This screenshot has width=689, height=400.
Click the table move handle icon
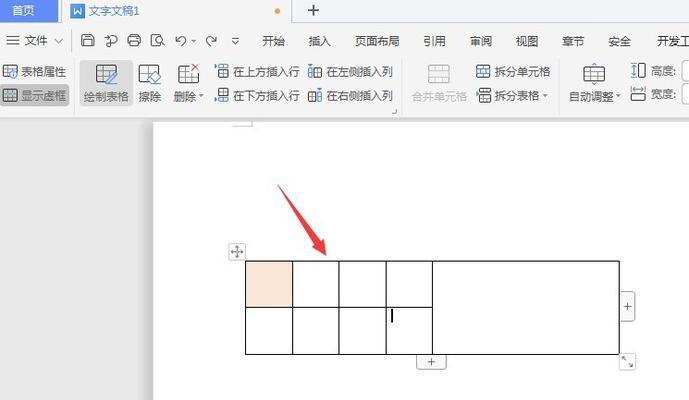pyautogui.click(x=237, y=252)
